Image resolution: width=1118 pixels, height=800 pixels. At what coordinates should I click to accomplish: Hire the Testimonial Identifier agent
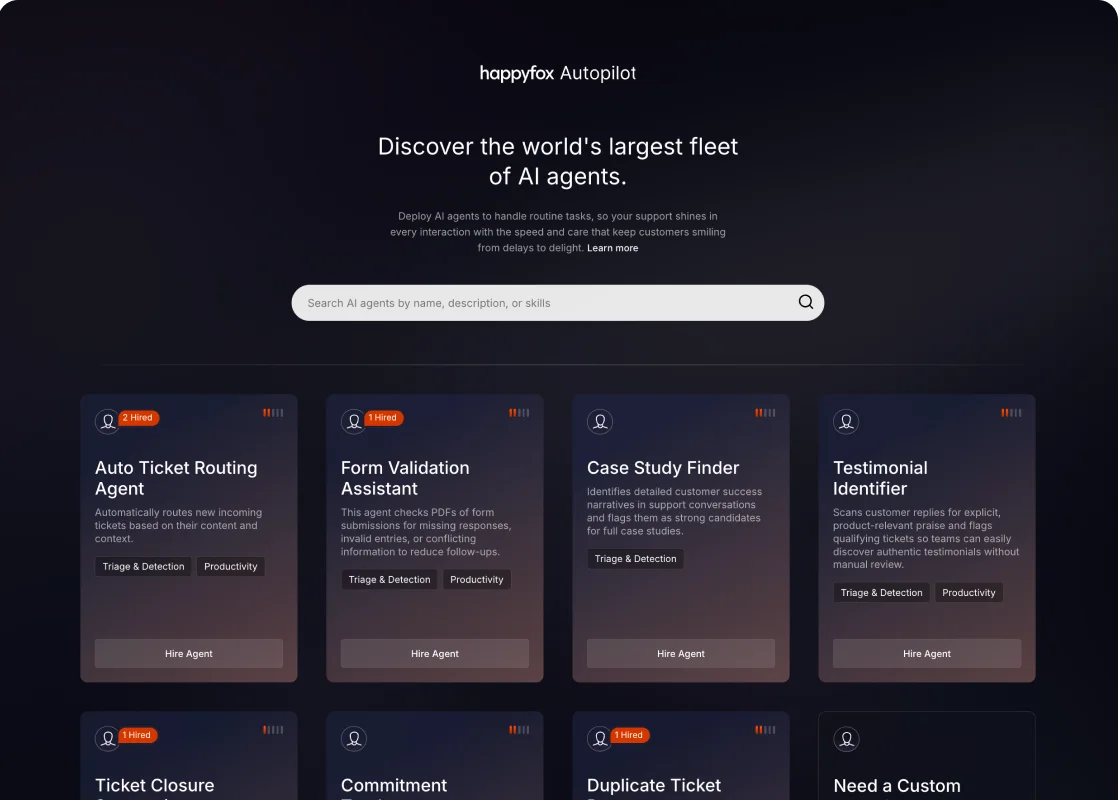click(x=927, y=654)
